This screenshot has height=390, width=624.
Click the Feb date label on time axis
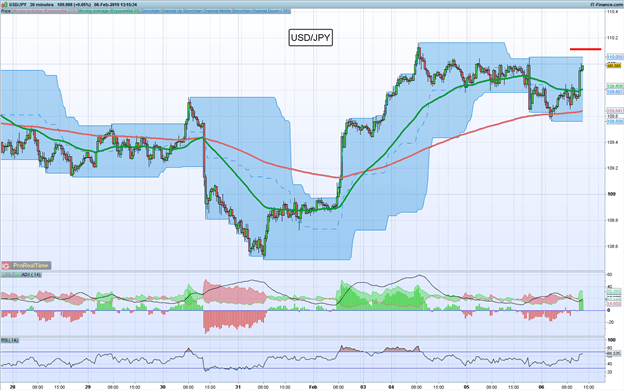coord(313,386)
